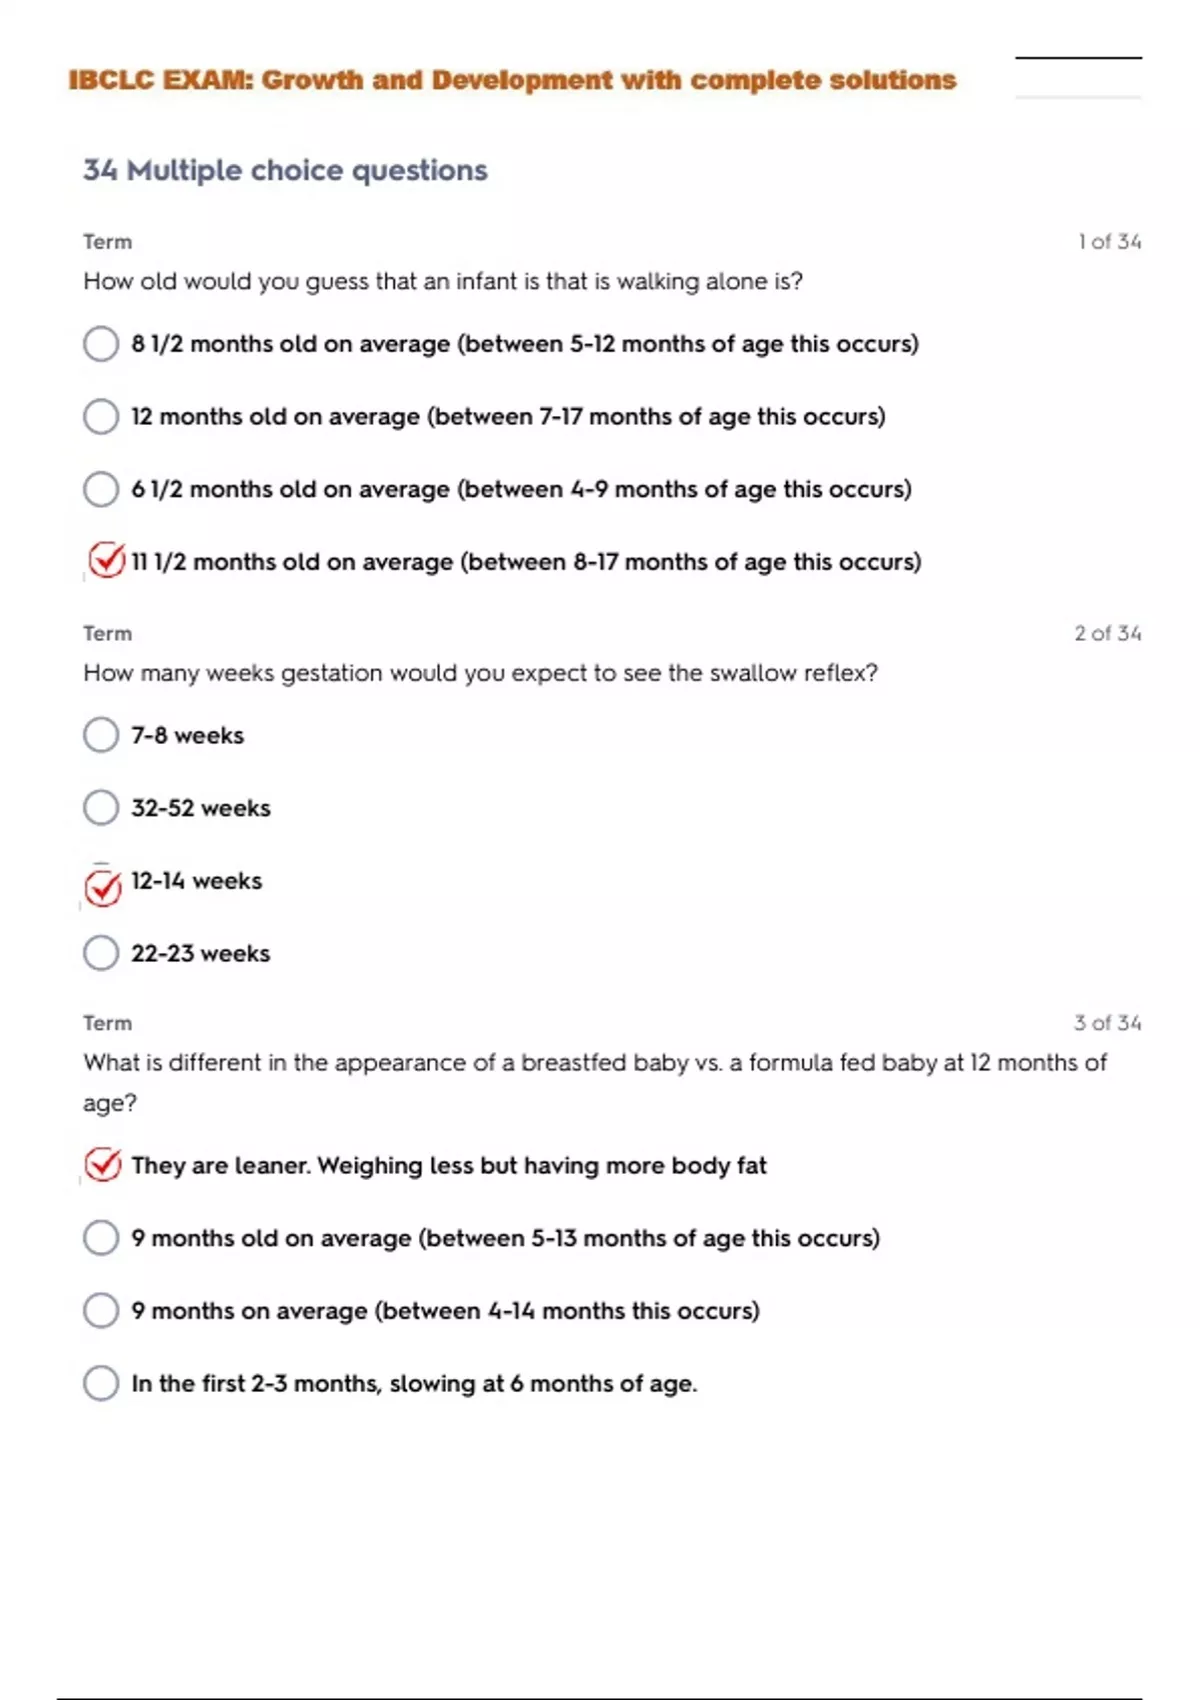This screenshot has height=1700, width=1200.
Task: Click the IBCLC EXAM document title
Action: pos(512,80)
